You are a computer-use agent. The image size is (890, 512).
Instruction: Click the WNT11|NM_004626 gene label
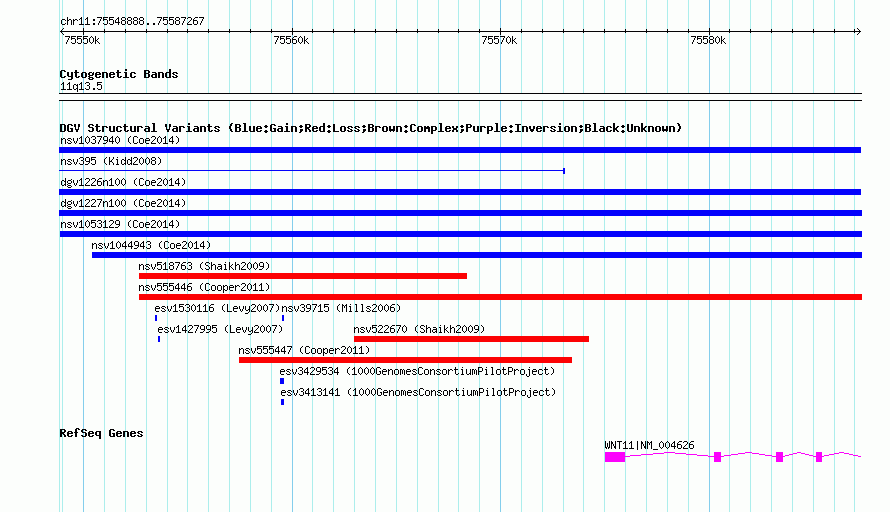[x=649, y=446]
